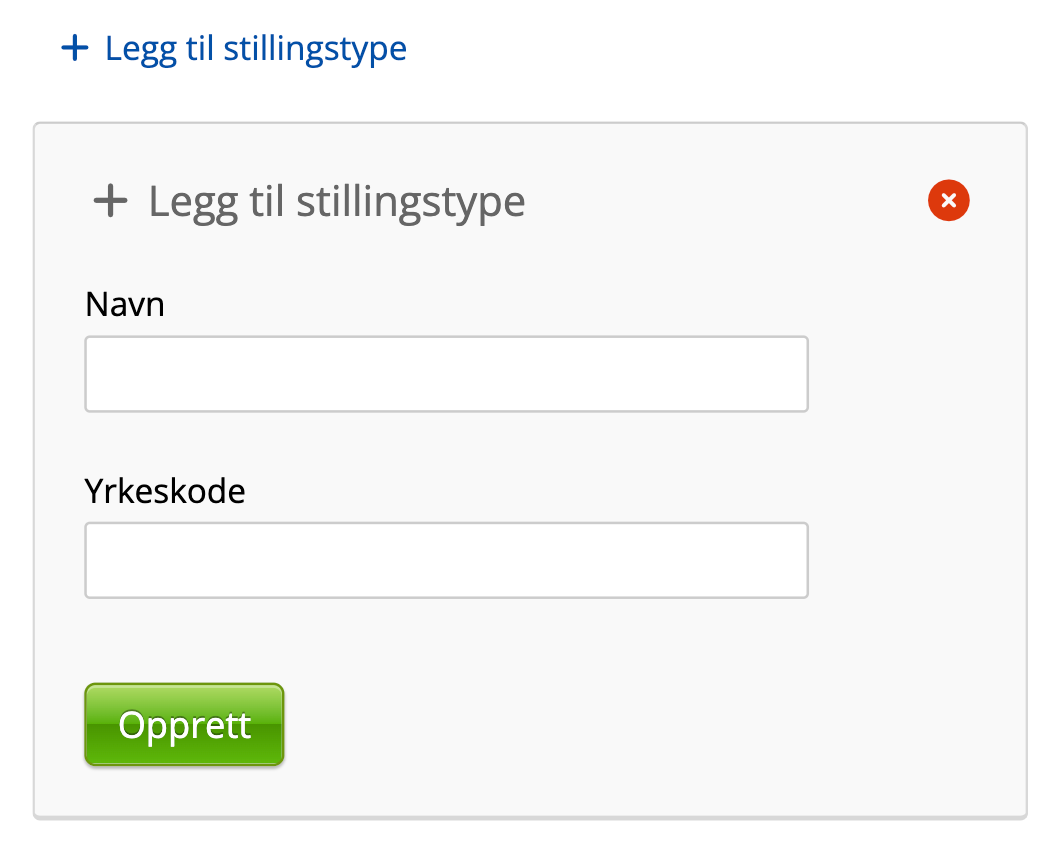1058x848 pixels.
Task: Click the input below the Navn label
Action: 446,374
